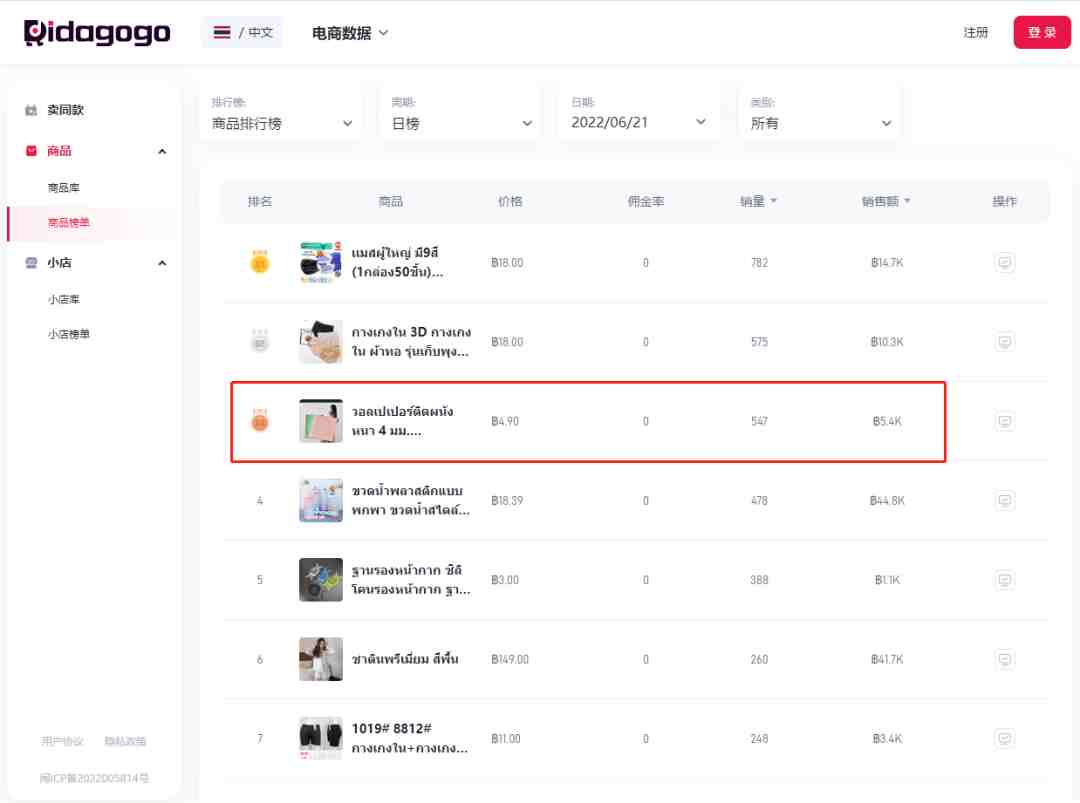Image resolution: width=1080 pixels, height=803 pixels.
Task: Open 小店榜单 in sidebar
Action: pos(68,334)
